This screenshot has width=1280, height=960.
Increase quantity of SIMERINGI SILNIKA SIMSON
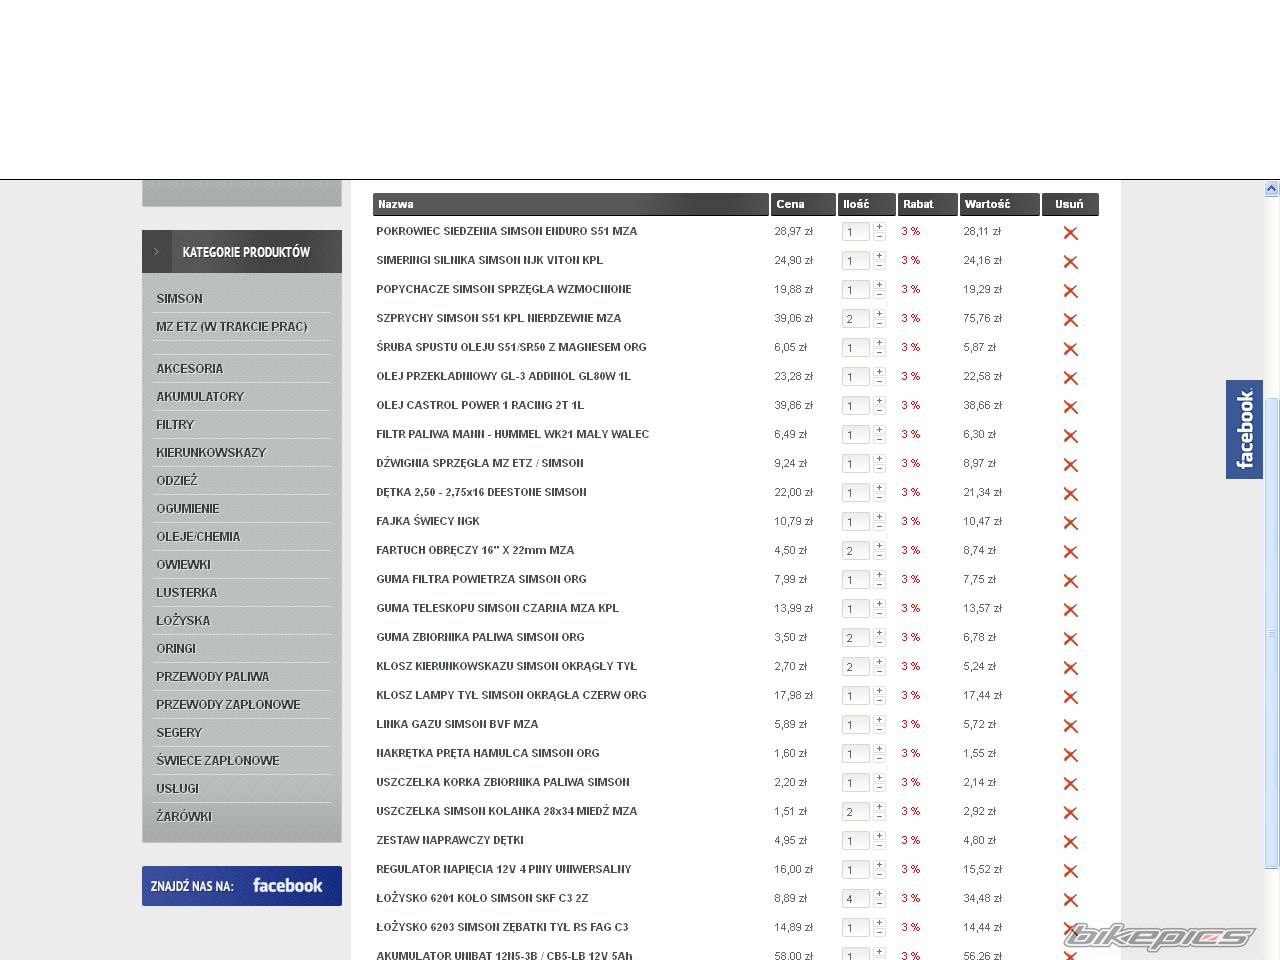pos(879,256)
